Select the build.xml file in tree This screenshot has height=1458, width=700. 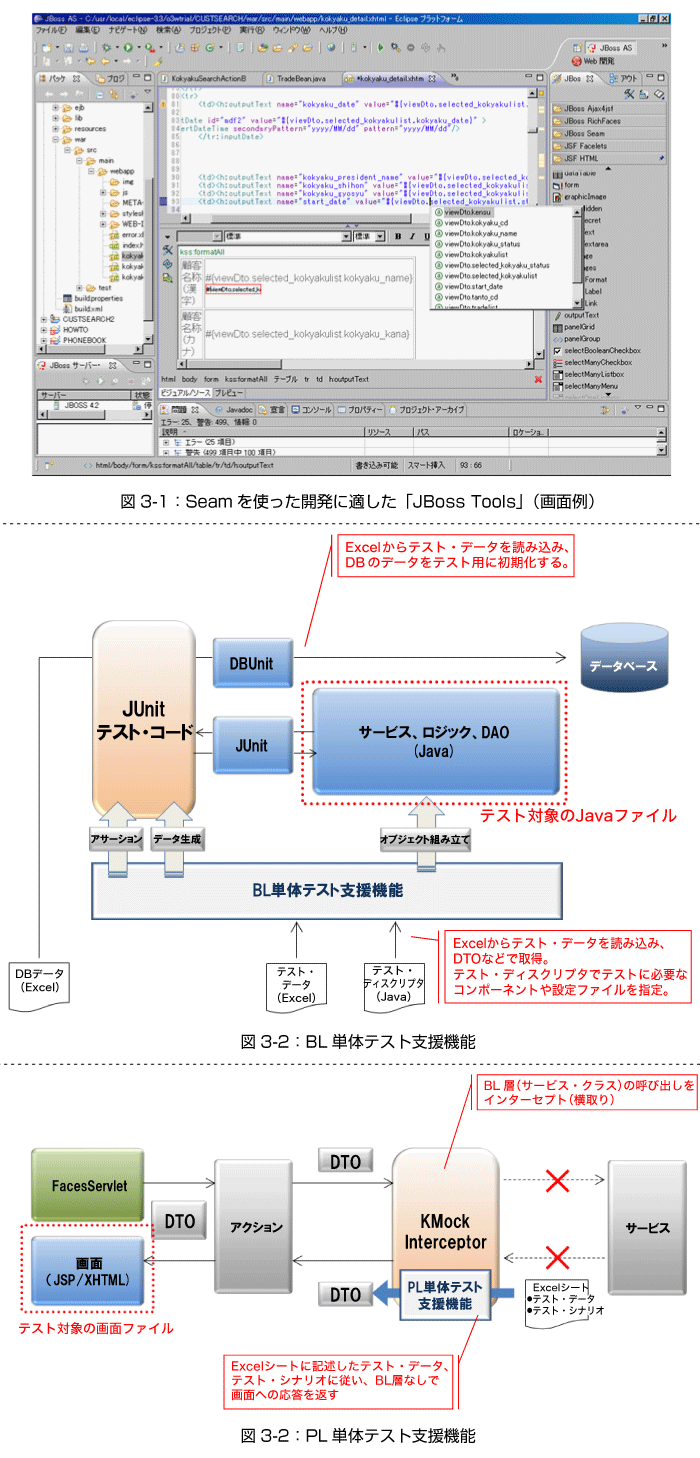(x=84, y=309)
